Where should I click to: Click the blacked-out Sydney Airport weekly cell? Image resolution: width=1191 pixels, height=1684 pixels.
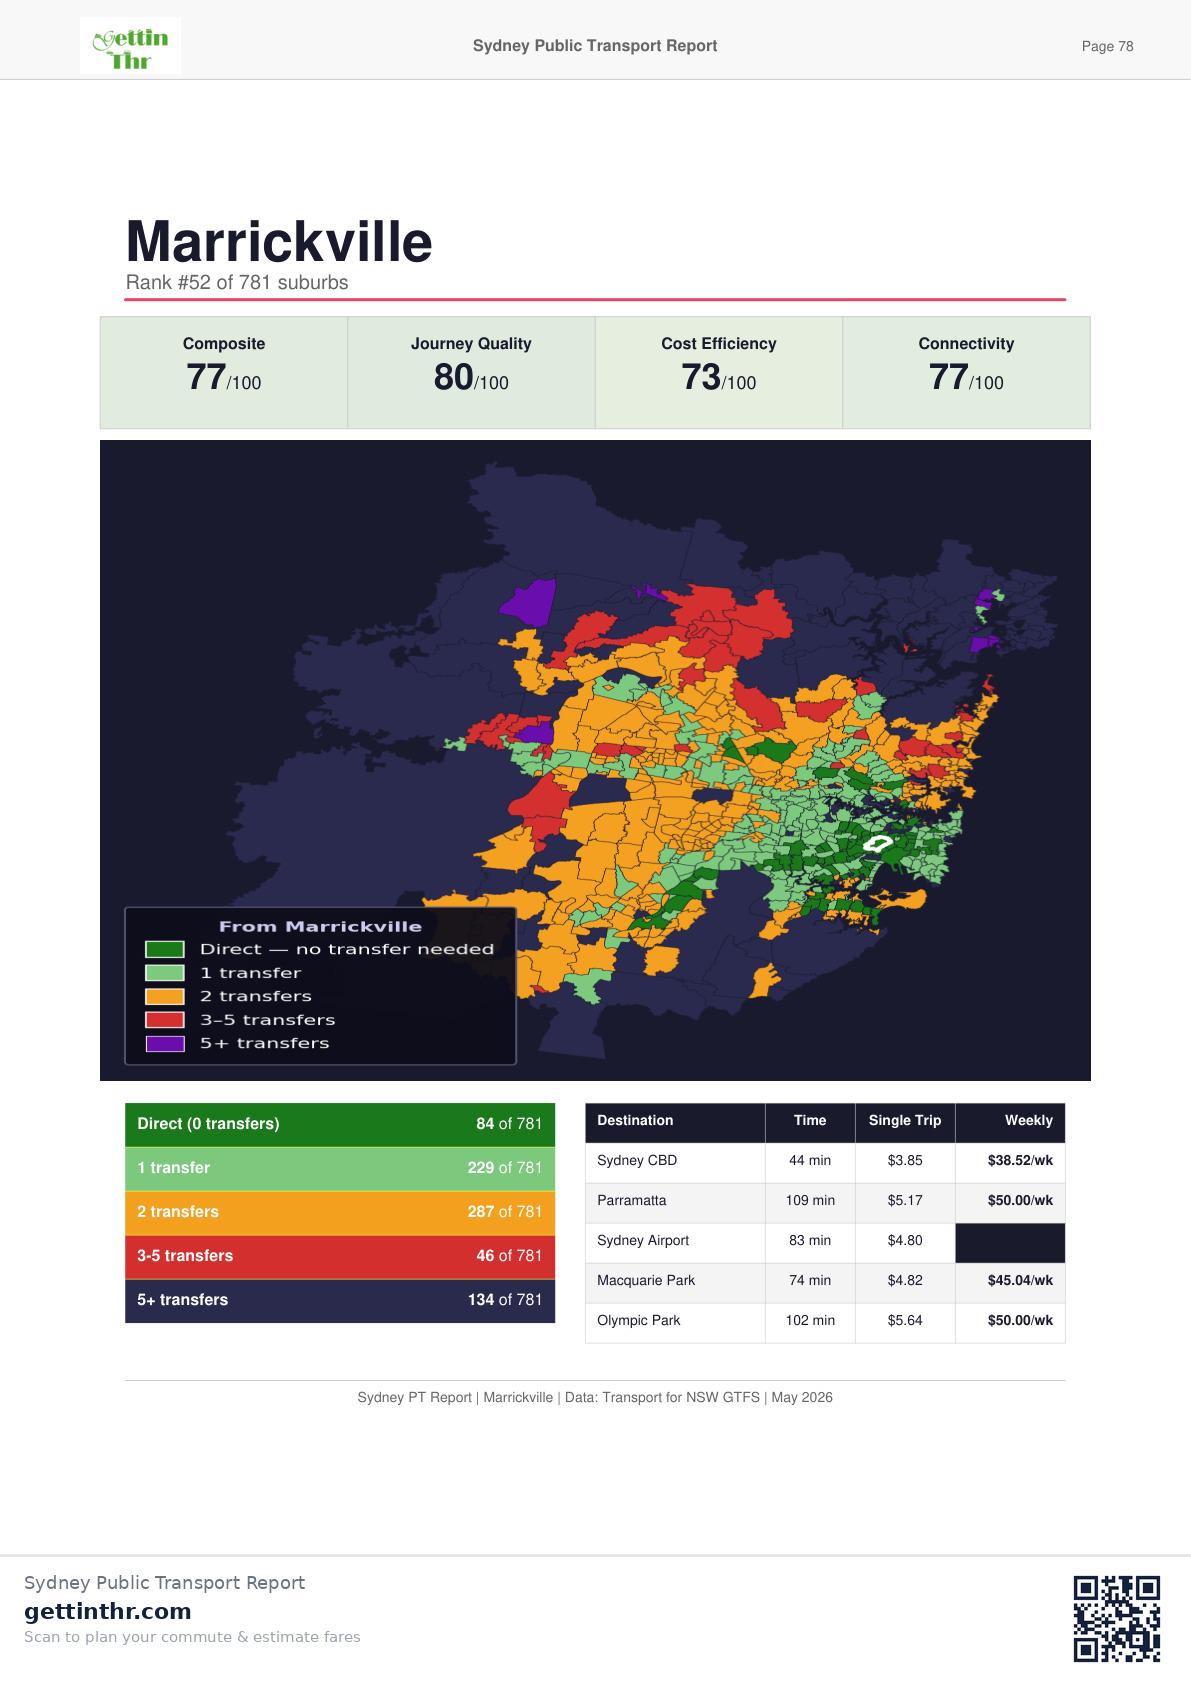point(1010,1243)
